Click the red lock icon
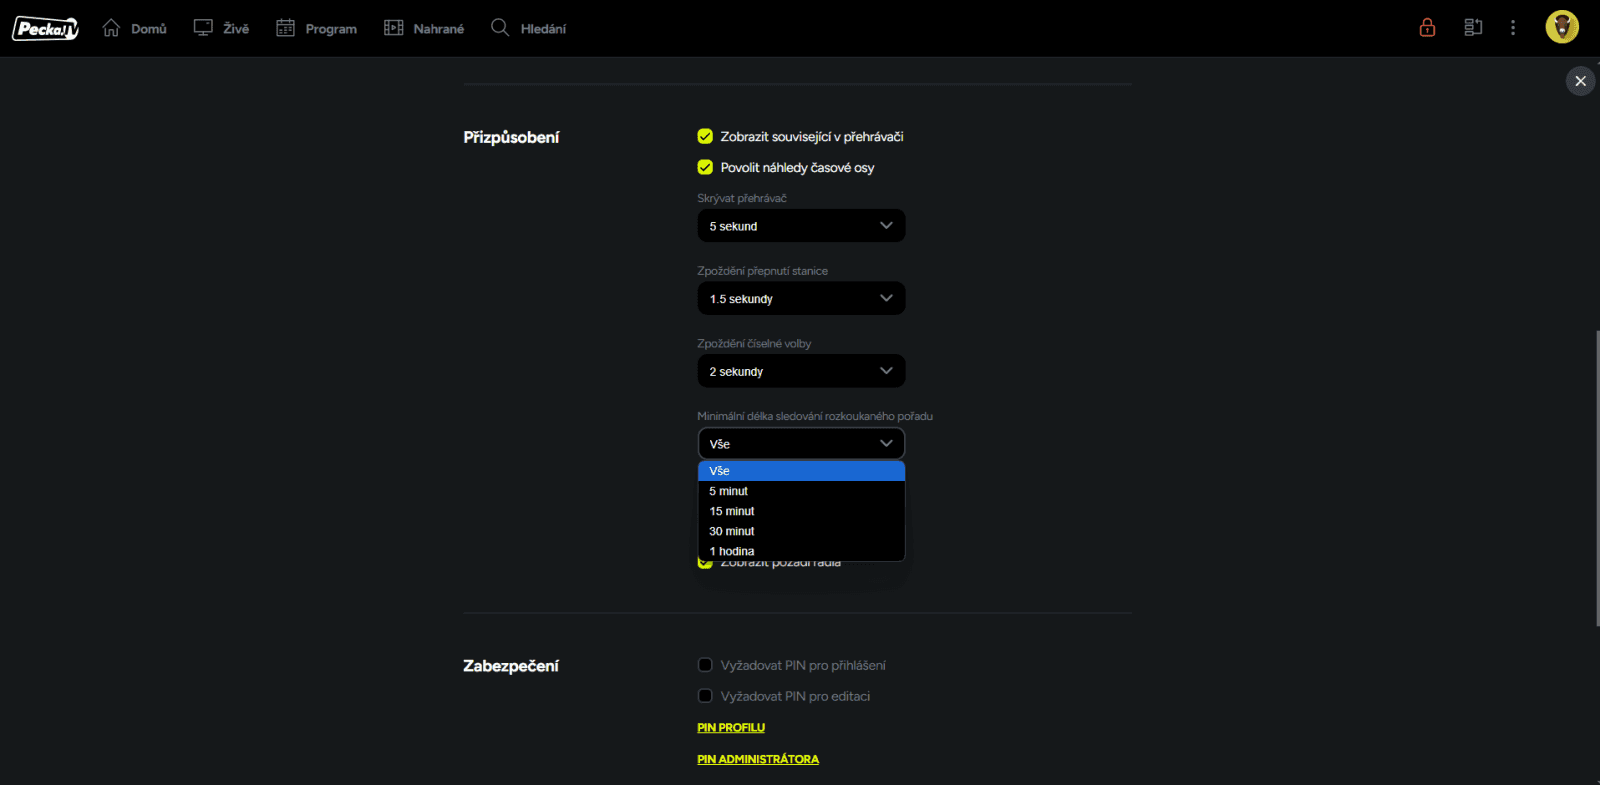 (x=1427, y=28)
